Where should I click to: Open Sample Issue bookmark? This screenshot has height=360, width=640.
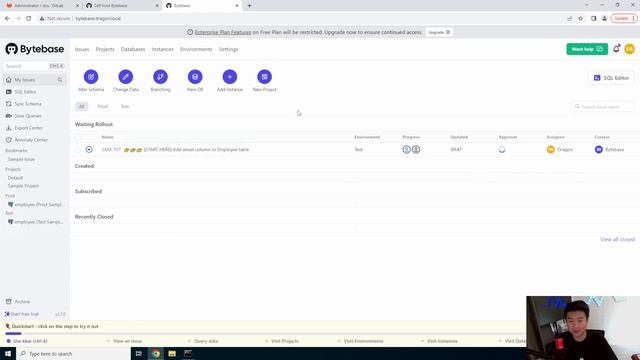[x=21, y=159]
